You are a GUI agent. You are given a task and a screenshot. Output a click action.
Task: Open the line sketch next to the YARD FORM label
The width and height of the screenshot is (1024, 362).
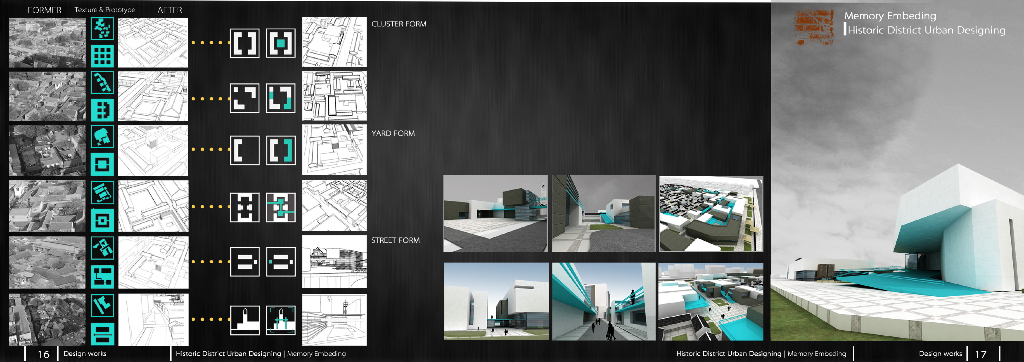coord(334,151)
